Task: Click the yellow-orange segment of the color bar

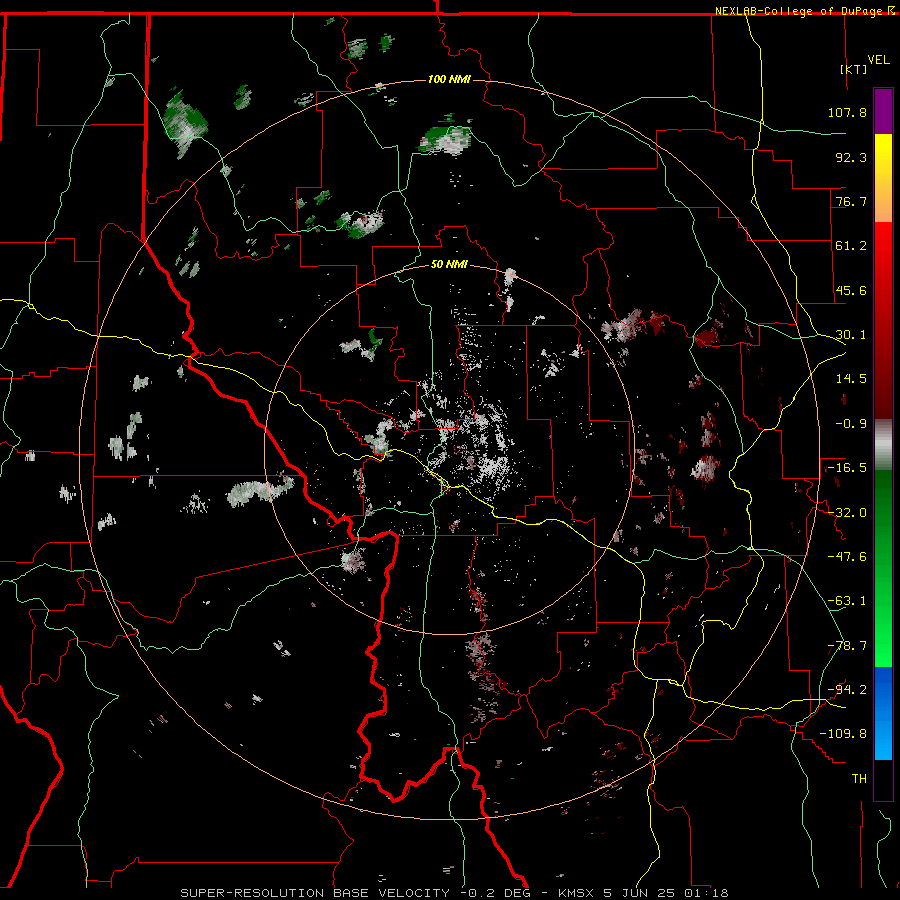Action: pyautogui.click(x=883, y=178)
